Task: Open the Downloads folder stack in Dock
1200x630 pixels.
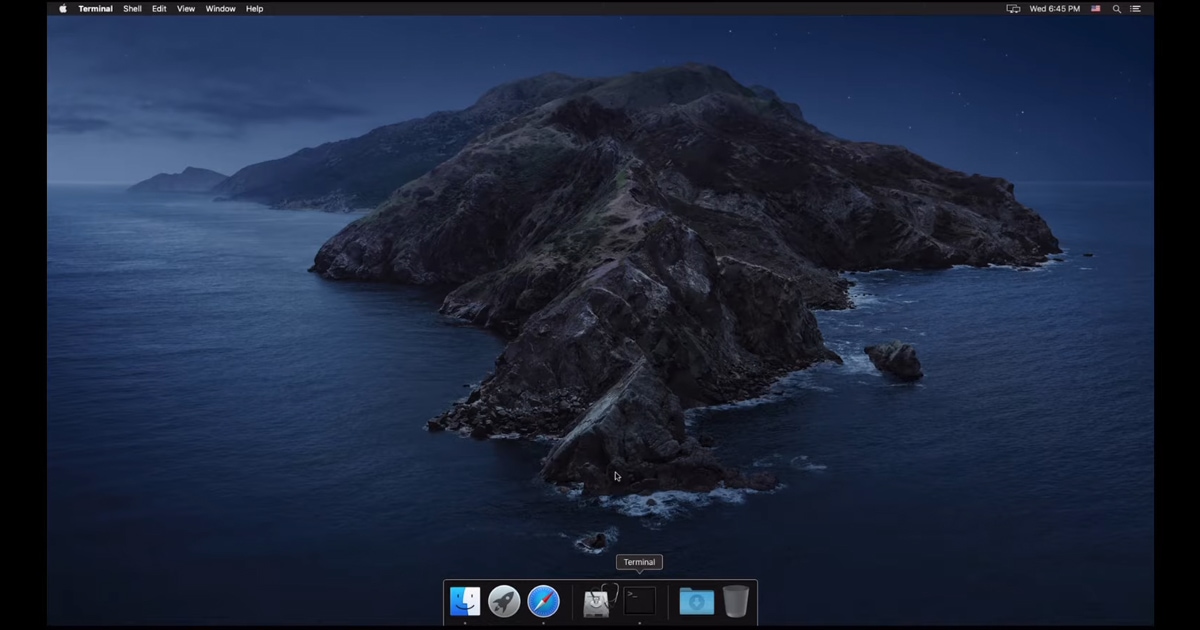Action: click(696, 601)
